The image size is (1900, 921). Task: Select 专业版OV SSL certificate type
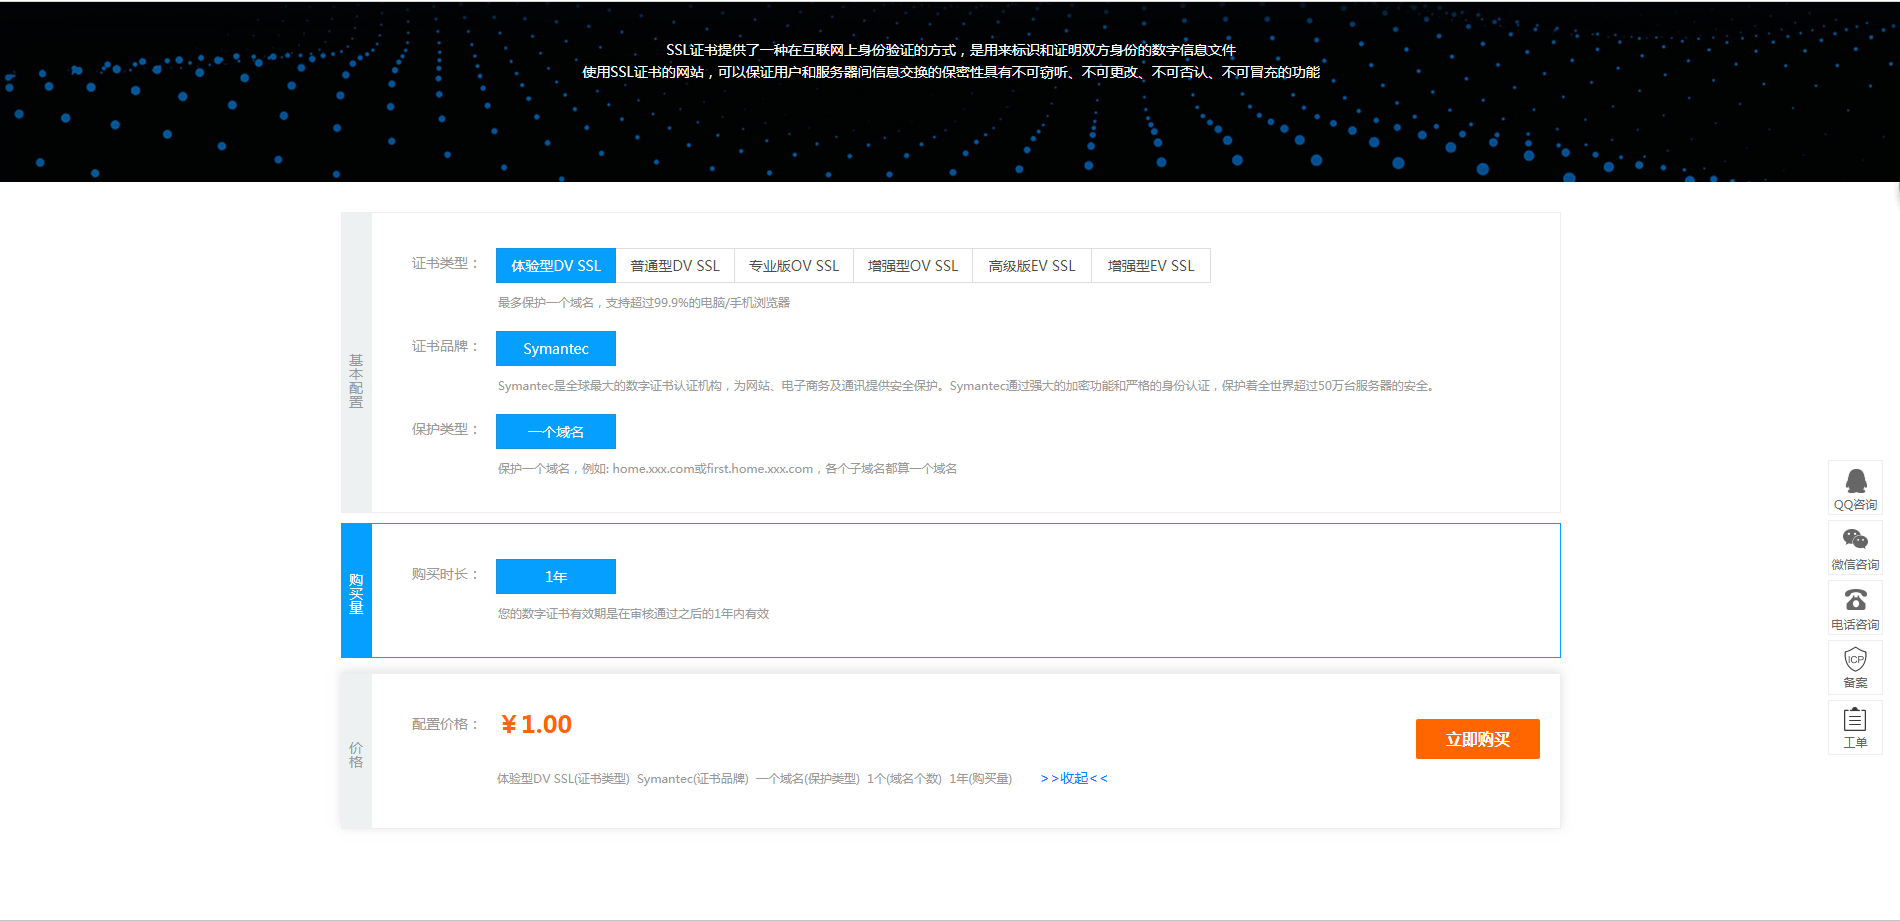[x=793, y=265]
